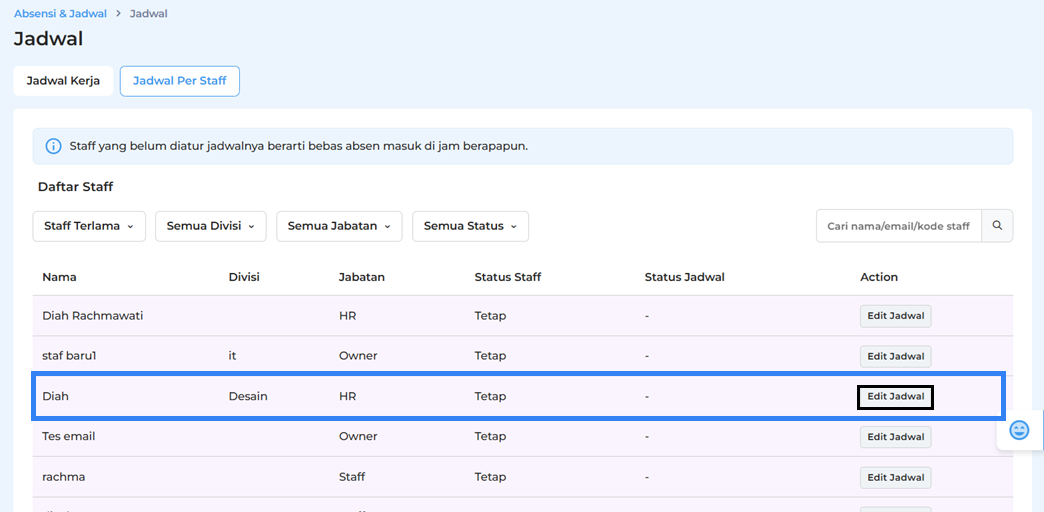Click Edit Jadwal for rachma

point(895,477)
